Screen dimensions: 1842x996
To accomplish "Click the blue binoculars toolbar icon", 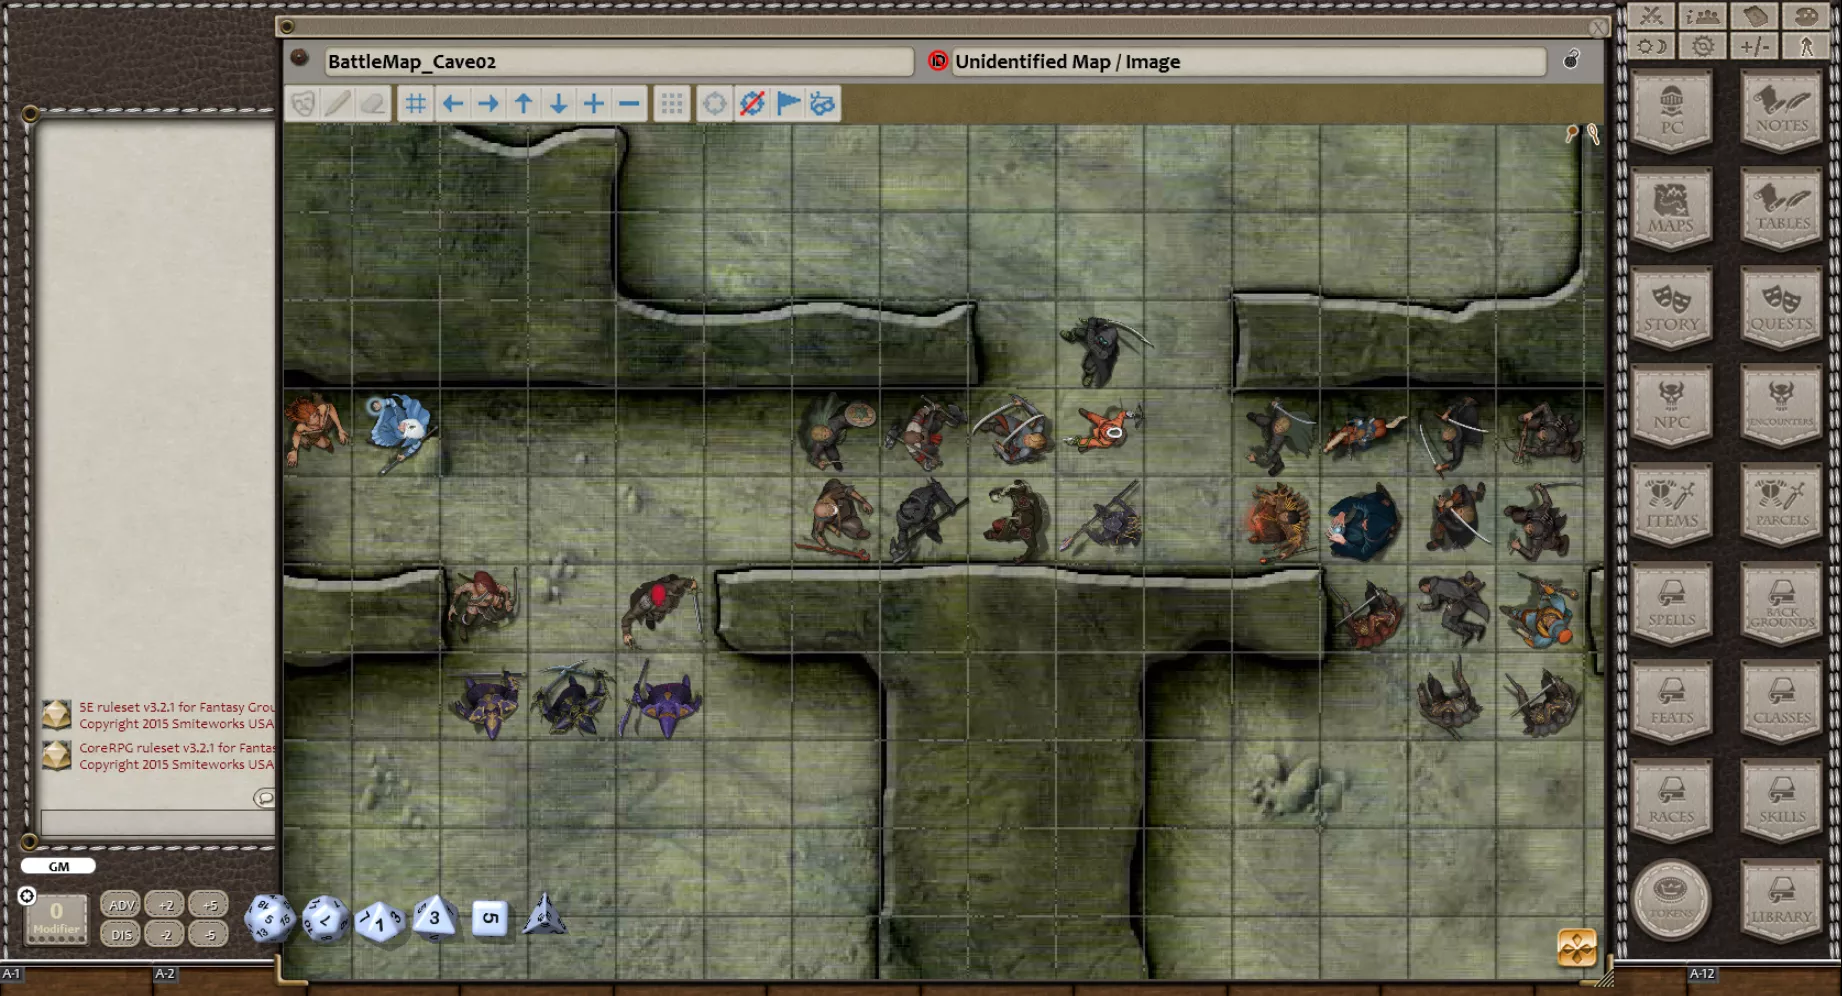I will click(822, 104).
